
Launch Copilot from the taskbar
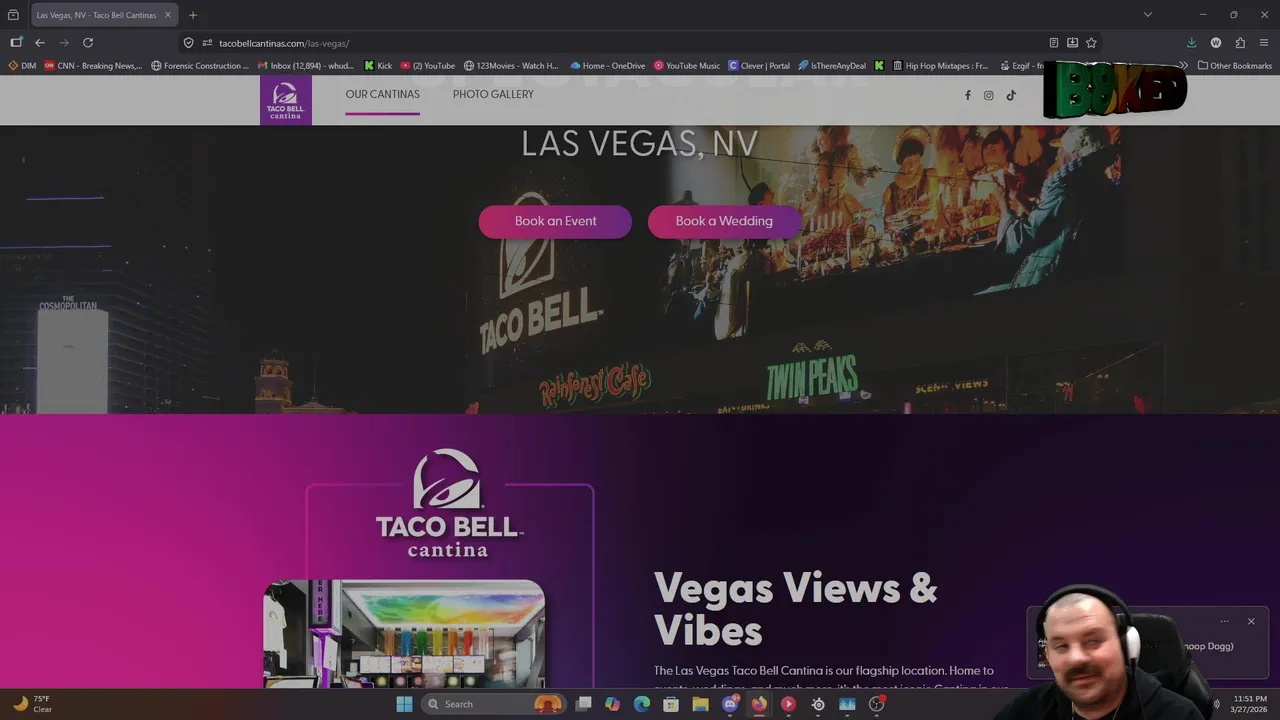coord(612,704)
